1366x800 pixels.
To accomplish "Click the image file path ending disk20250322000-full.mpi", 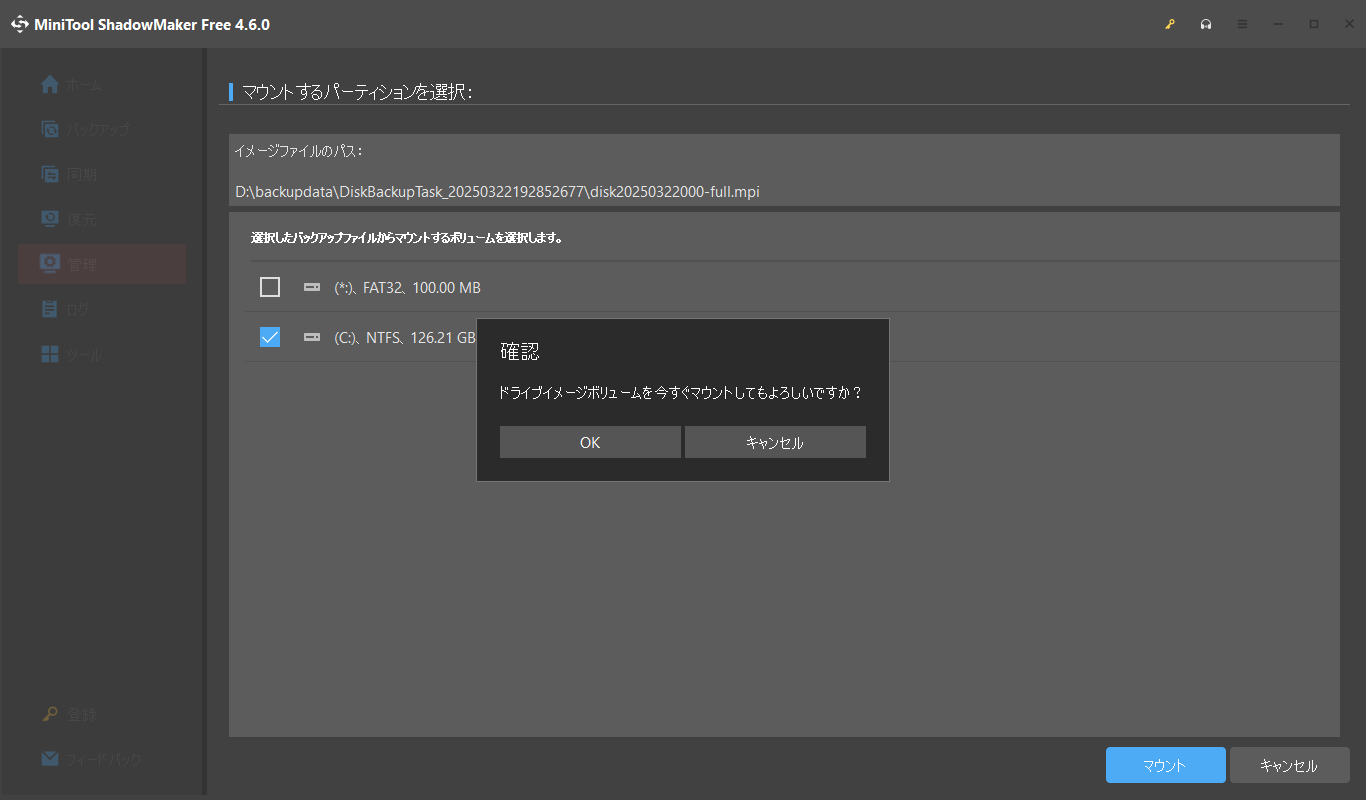I will click(498, 191).
